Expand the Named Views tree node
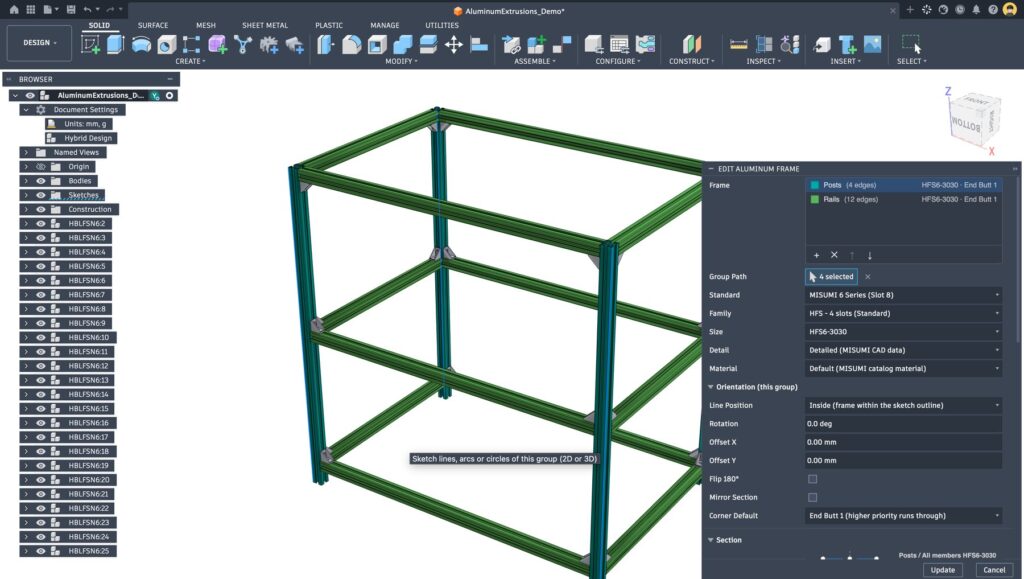Image resolution: width=1024 pixels, height=579 pixels. point(26,152)
